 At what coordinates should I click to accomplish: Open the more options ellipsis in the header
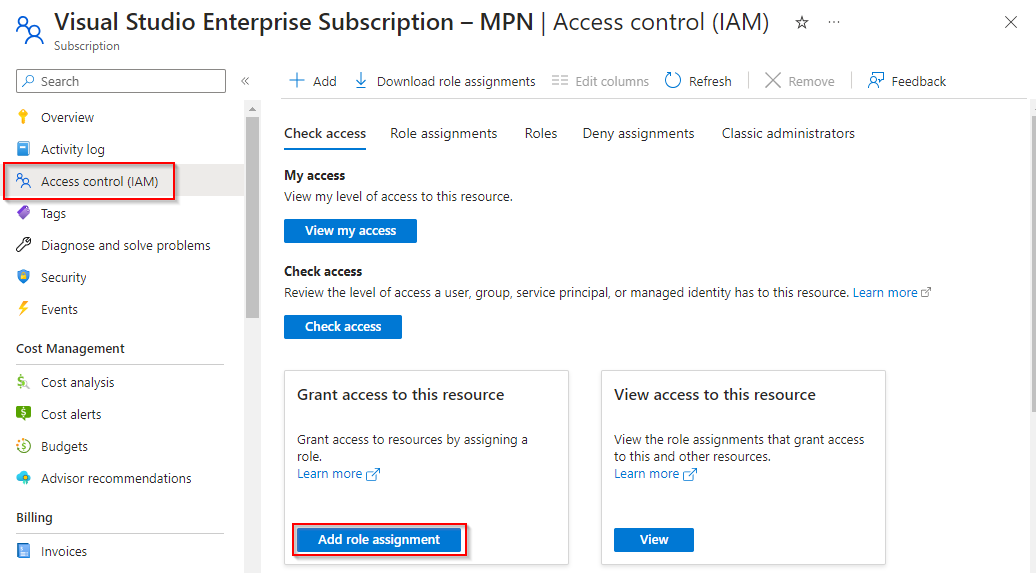click(834, 22)
